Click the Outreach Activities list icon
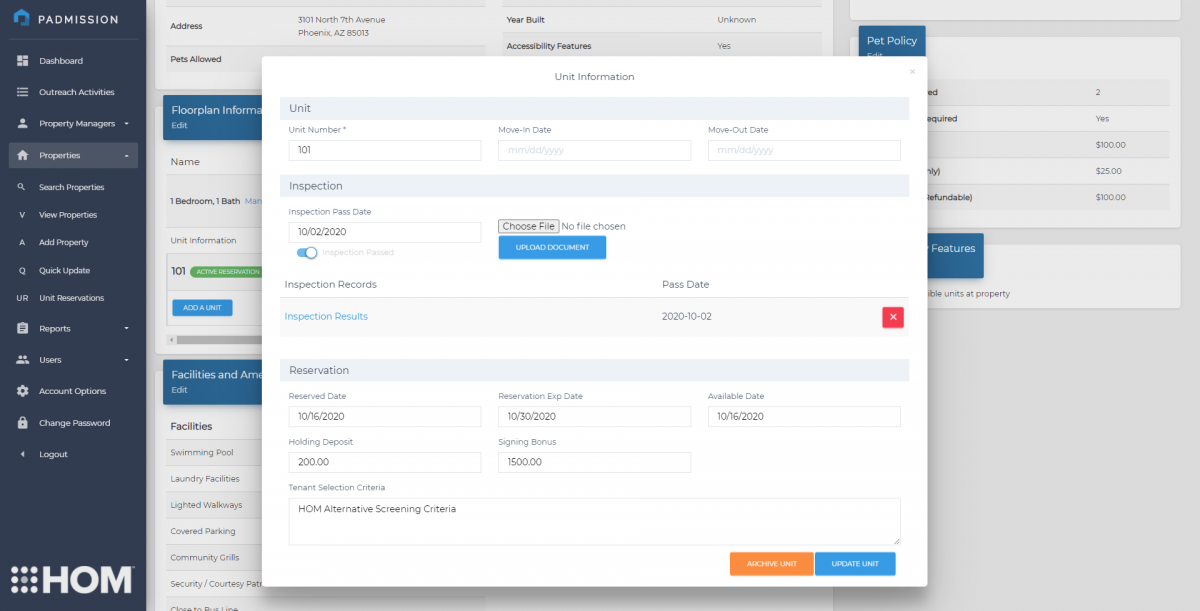 click(x=22, y=92)
